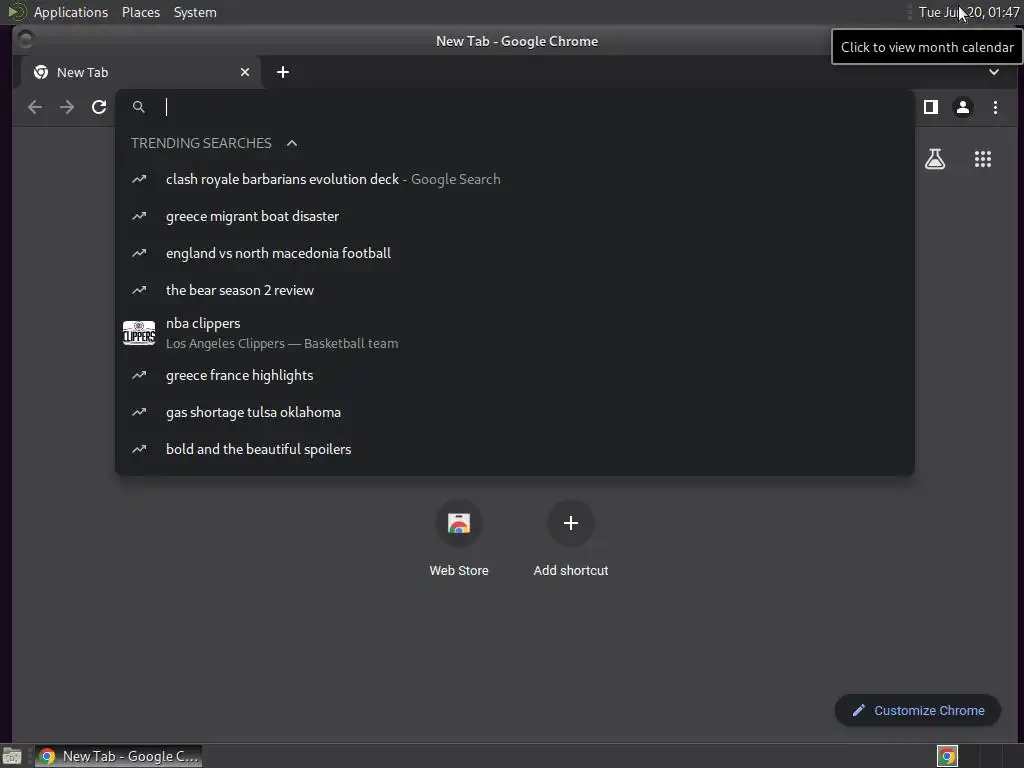Select suggestion gas shortage tulsa oklahoma
Screen dimensions: 1024x768
515,412
